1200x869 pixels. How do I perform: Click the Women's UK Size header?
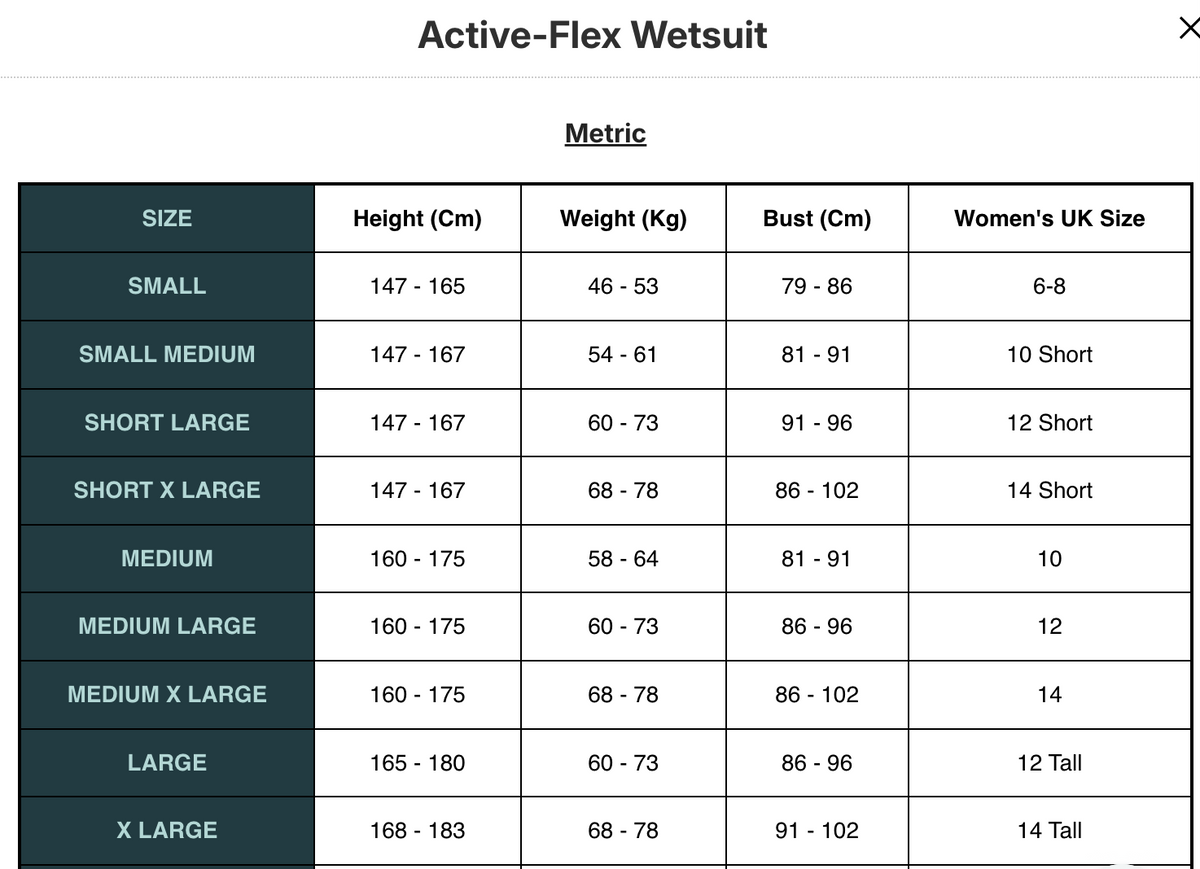point(1050,218)
